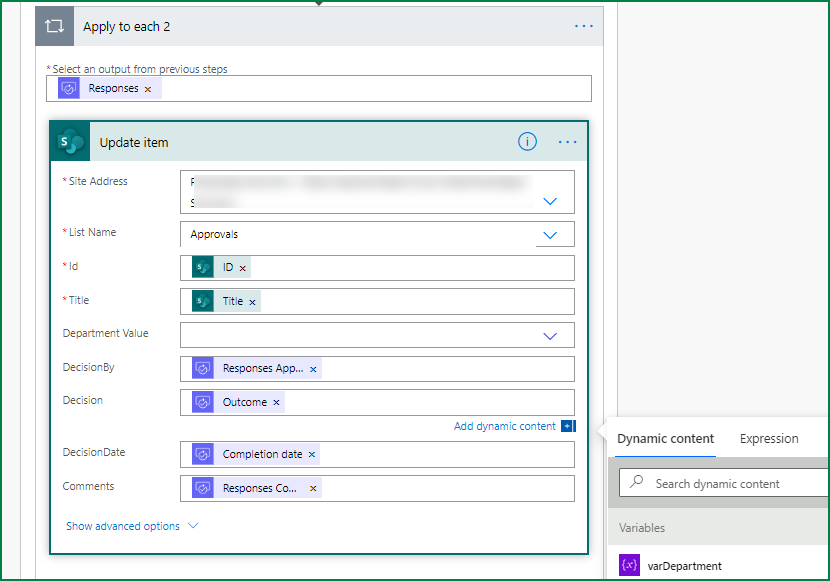The width and height of the screenshot is (830, 581).
Task: Click inside the DecisionDate field
Action: (377, 455)
